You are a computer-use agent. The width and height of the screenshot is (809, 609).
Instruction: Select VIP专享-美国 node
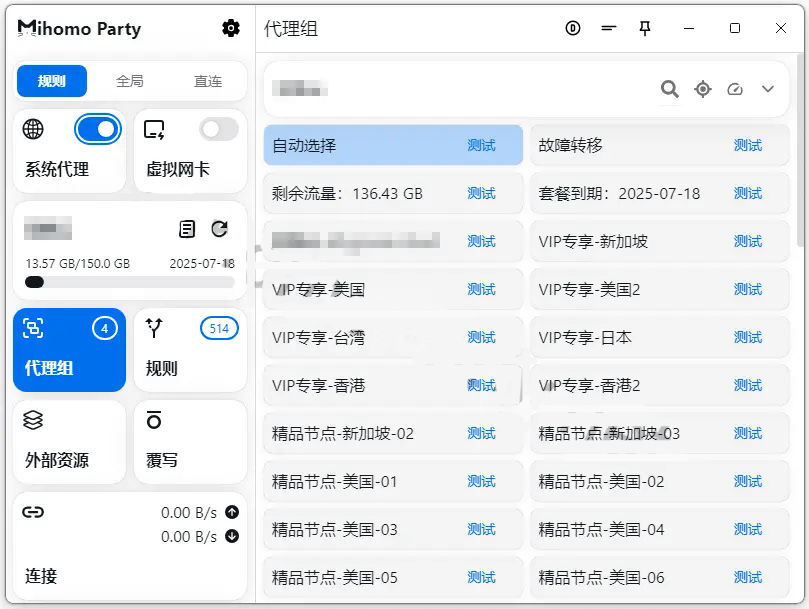(393, 289)
